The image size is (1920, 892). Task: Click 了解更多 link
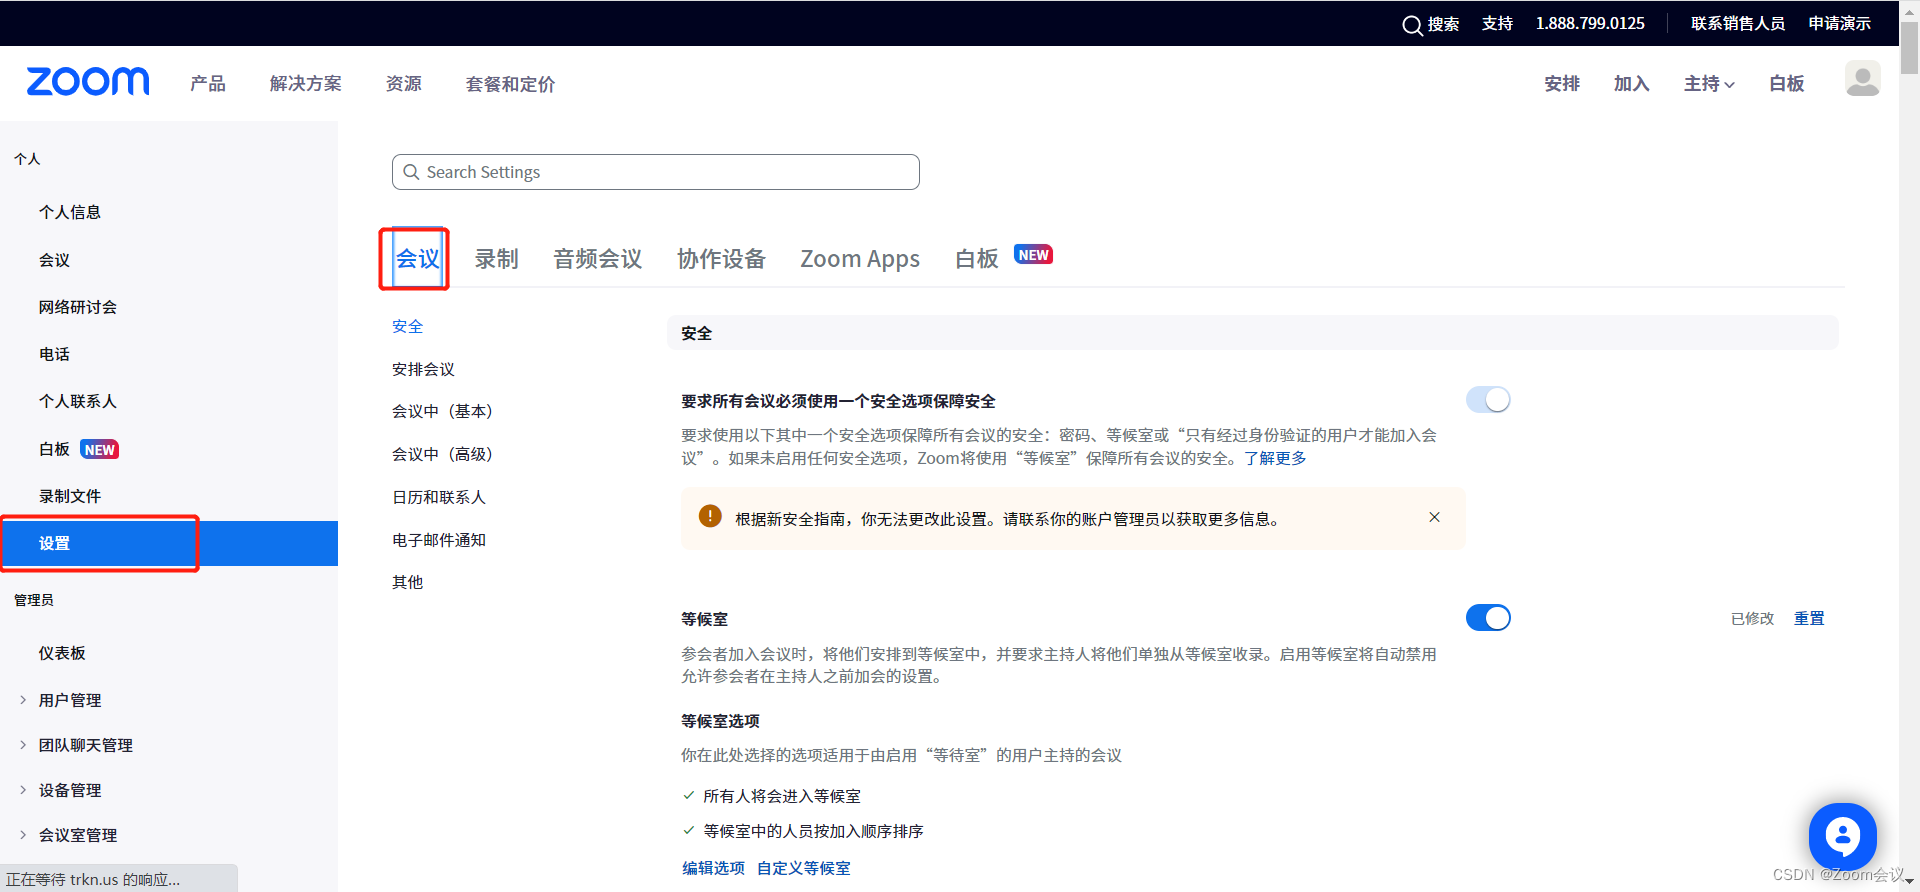[1275, 458]
